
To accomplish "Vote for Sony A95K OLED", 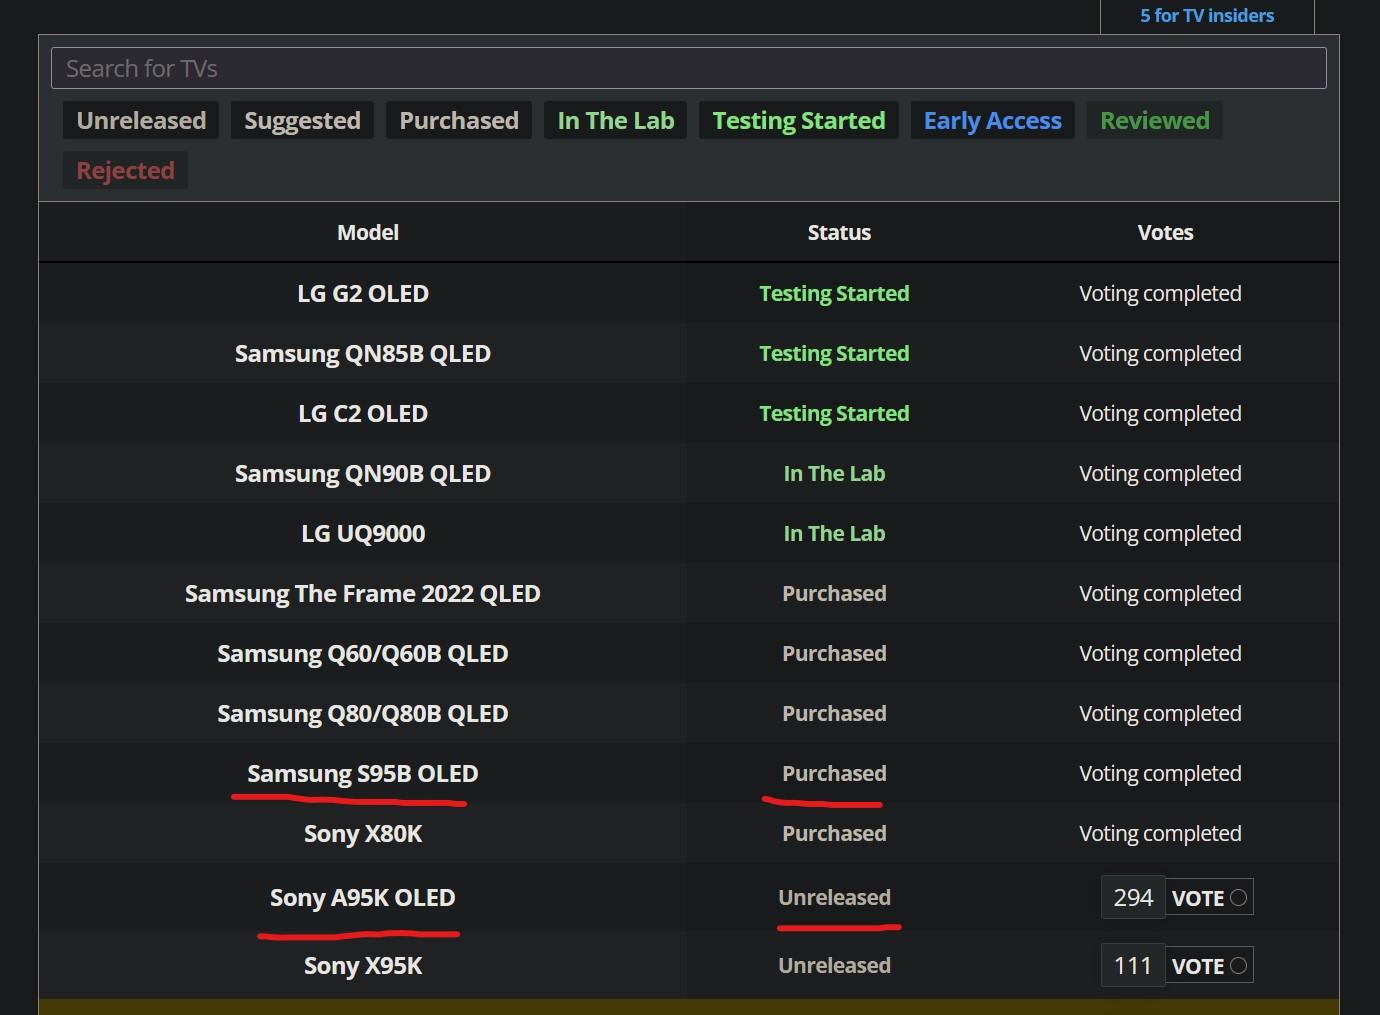I will (1211, 898).
